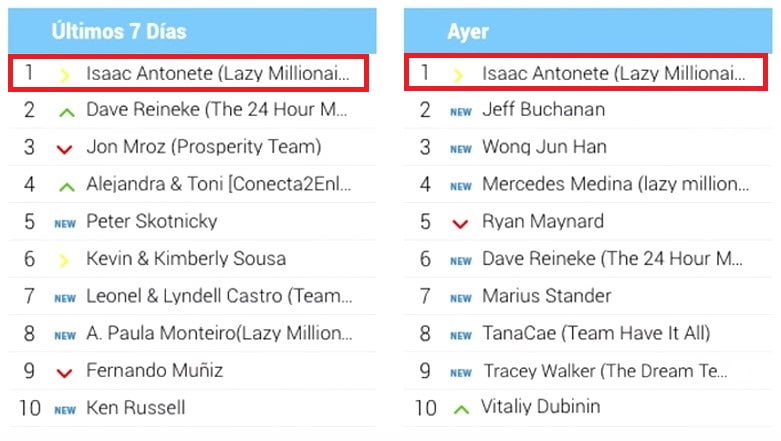This screenshot has height=441, width=781.
Task: Click NEW badge beside Peter Skotnicky
Action: (65, 223)
